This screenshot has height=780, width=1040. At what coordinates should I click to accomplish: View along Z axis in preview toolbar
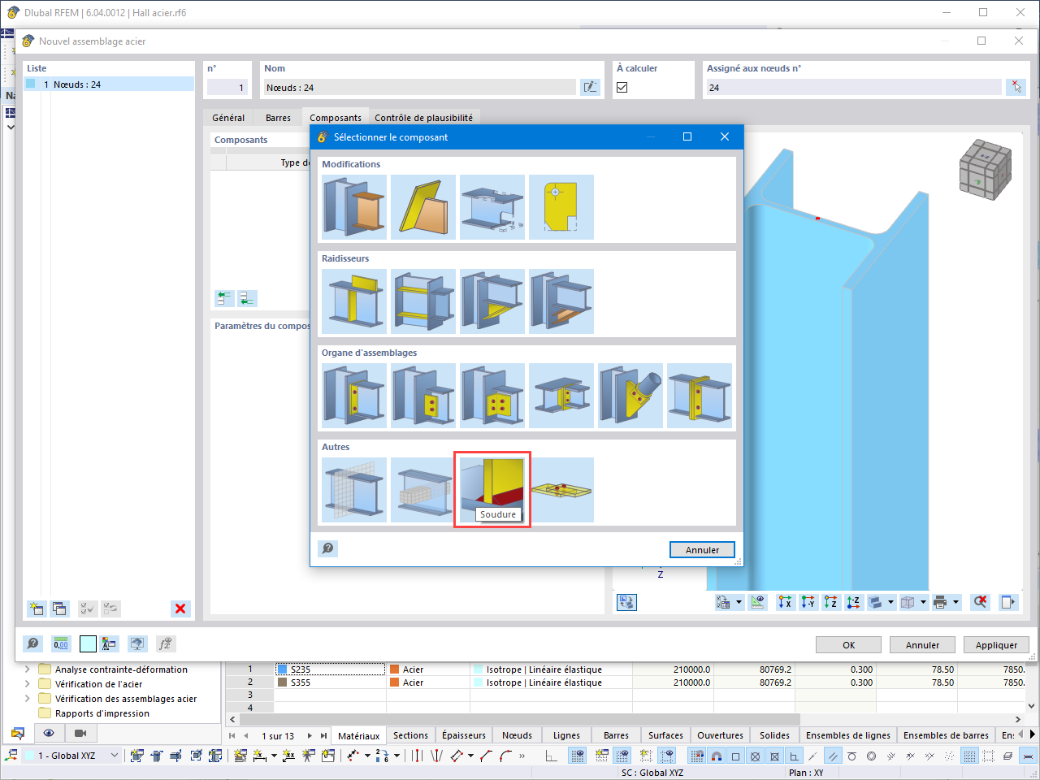pos(830,602)
